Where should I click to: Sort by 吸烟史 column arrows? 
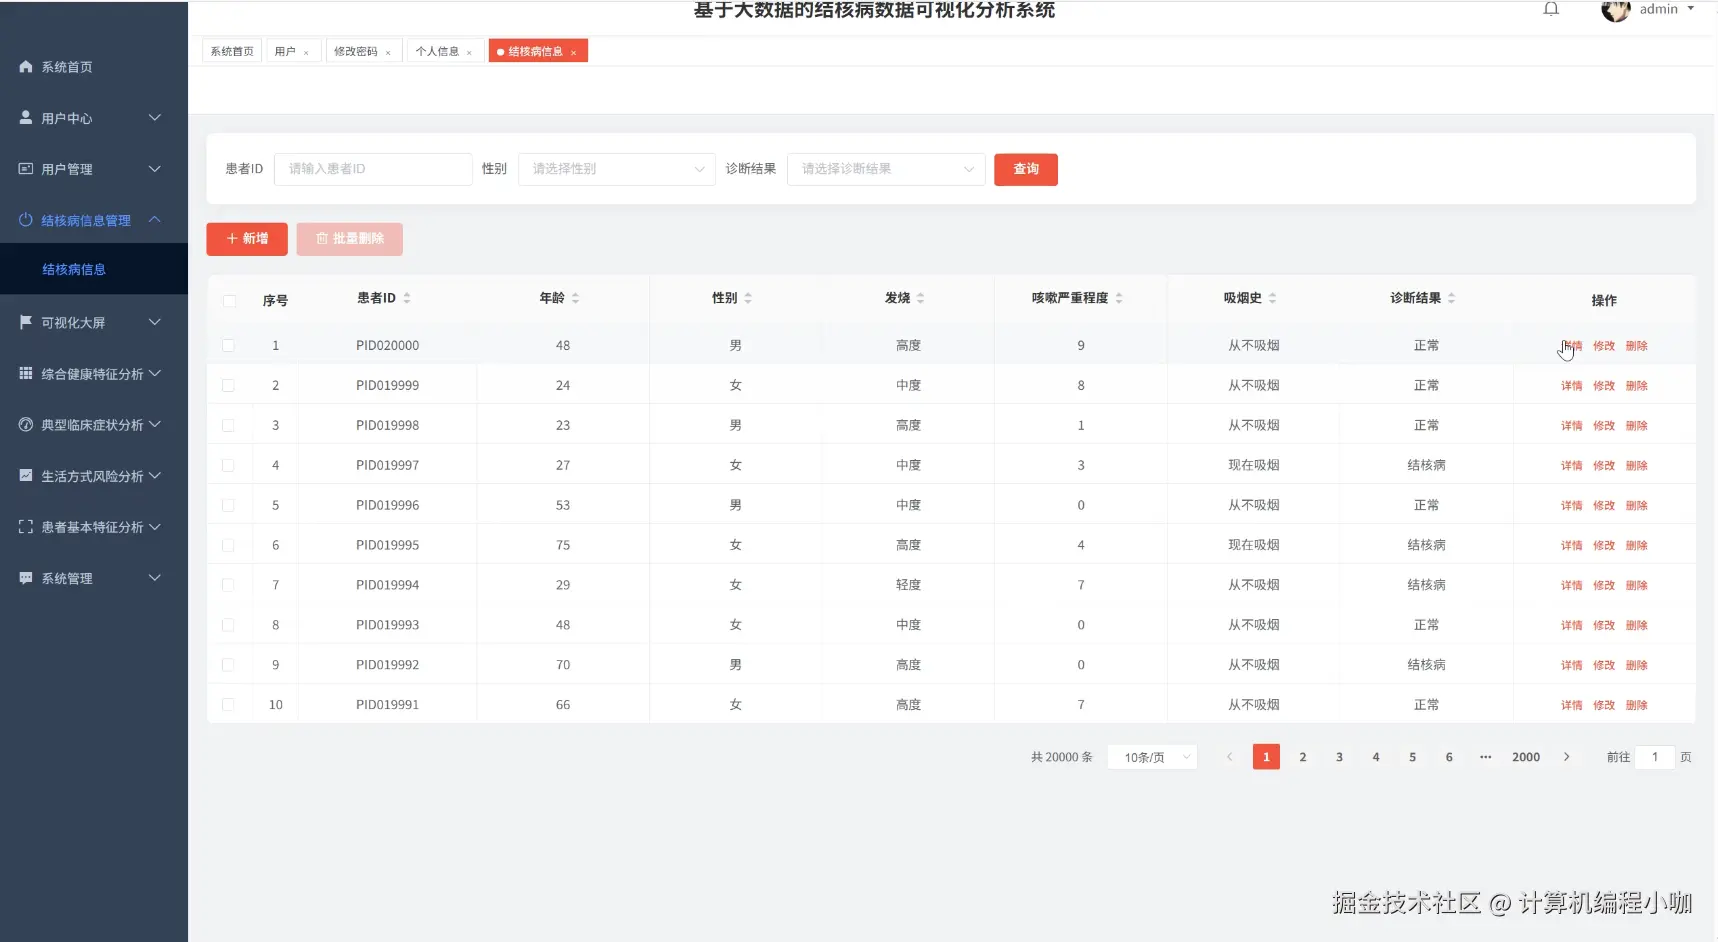pos(1272,298)
